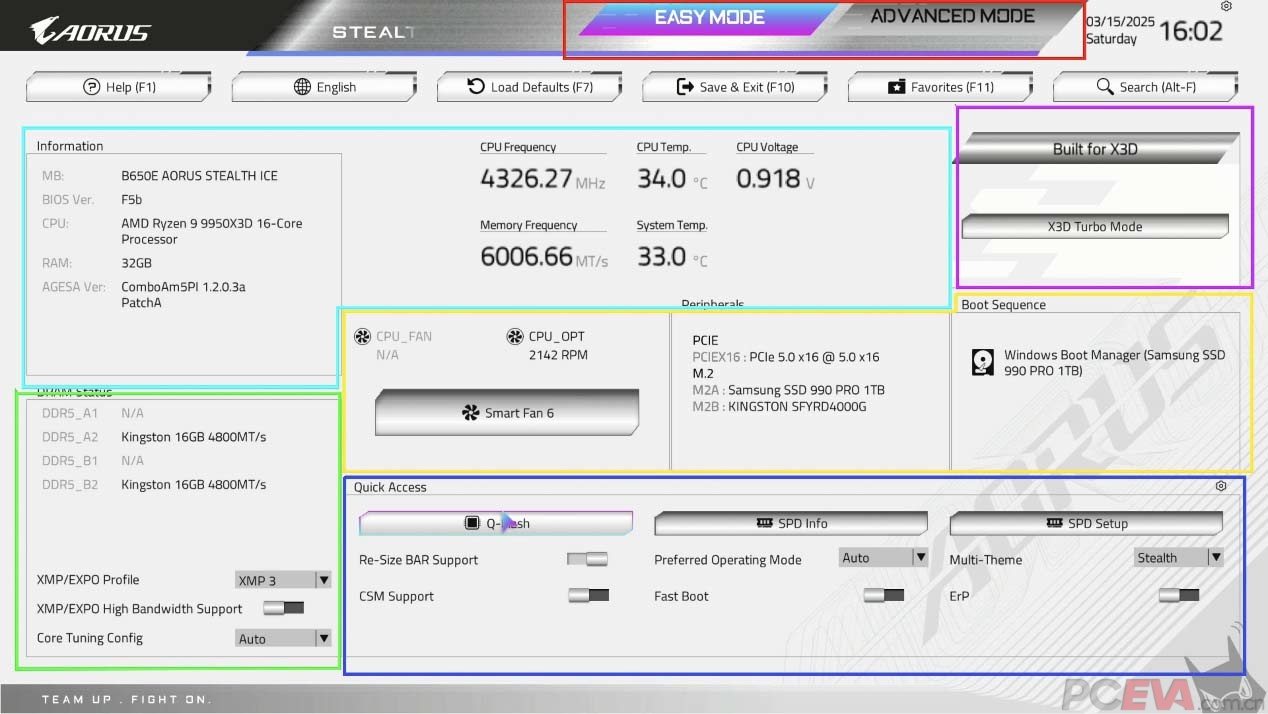Screen dimensions: 1268x714
Task: Enable XMP/EXPO High Bandwidth Support
Action: 283,608
